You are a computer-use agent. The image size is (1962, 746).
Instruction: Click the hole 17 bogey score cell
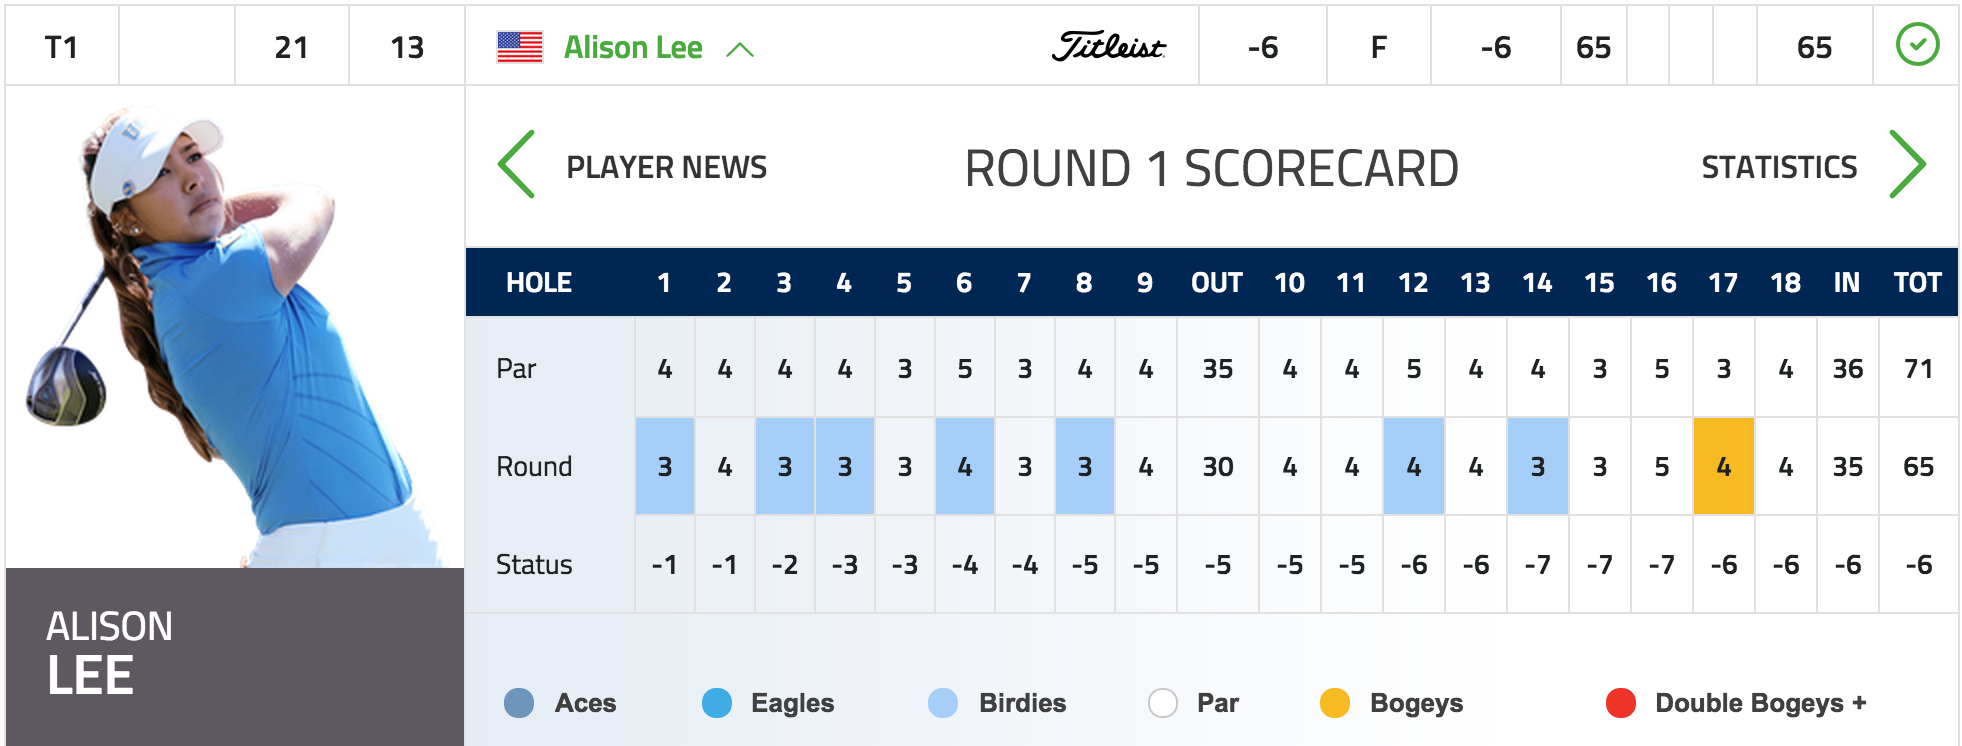pyautogui.click(x=1724, y=466)
